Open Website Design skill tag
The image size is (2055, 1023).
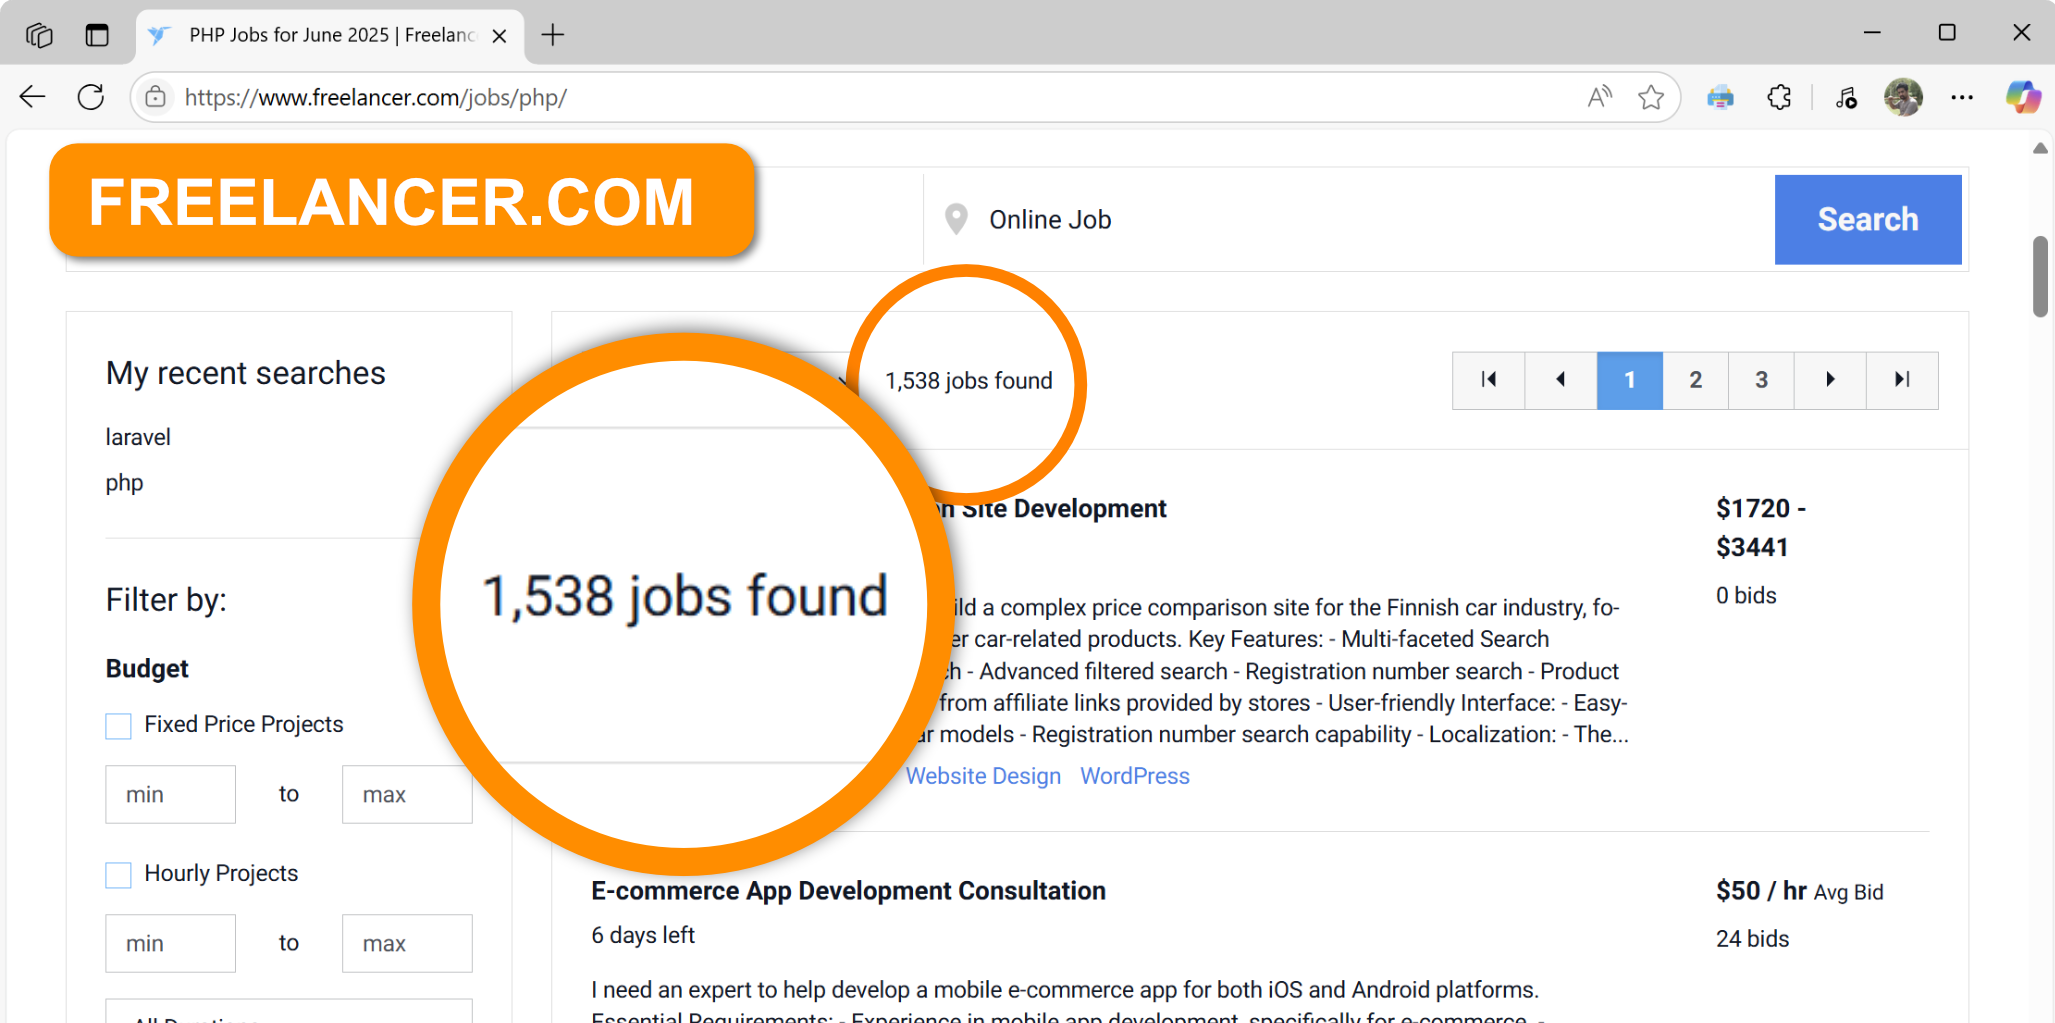(983, 776)
